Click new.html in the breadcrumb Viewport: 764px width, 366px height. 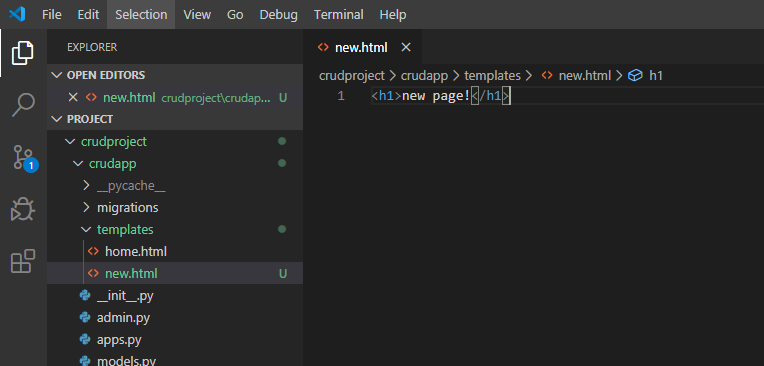point(584,76)
